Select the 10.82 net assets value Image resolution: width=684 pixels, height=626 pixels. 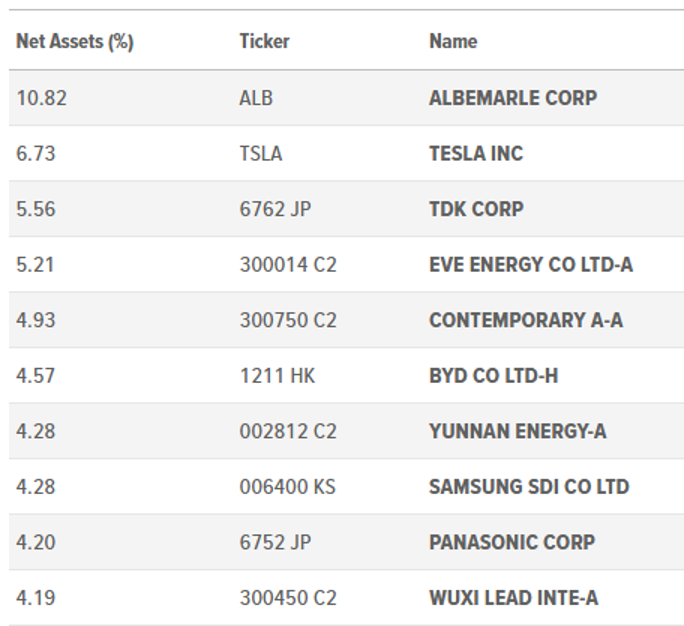point(40,98)
